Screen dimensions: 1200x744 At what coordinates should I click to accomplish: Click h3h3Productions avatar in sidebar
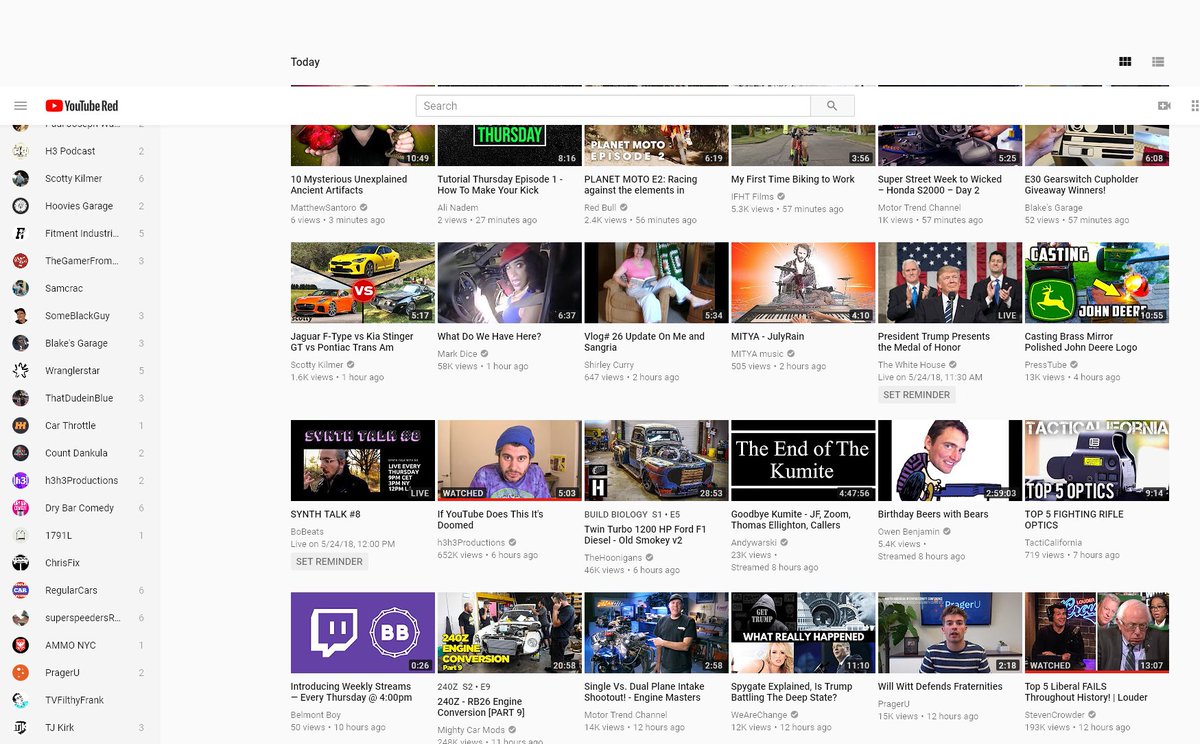(20, 481)
